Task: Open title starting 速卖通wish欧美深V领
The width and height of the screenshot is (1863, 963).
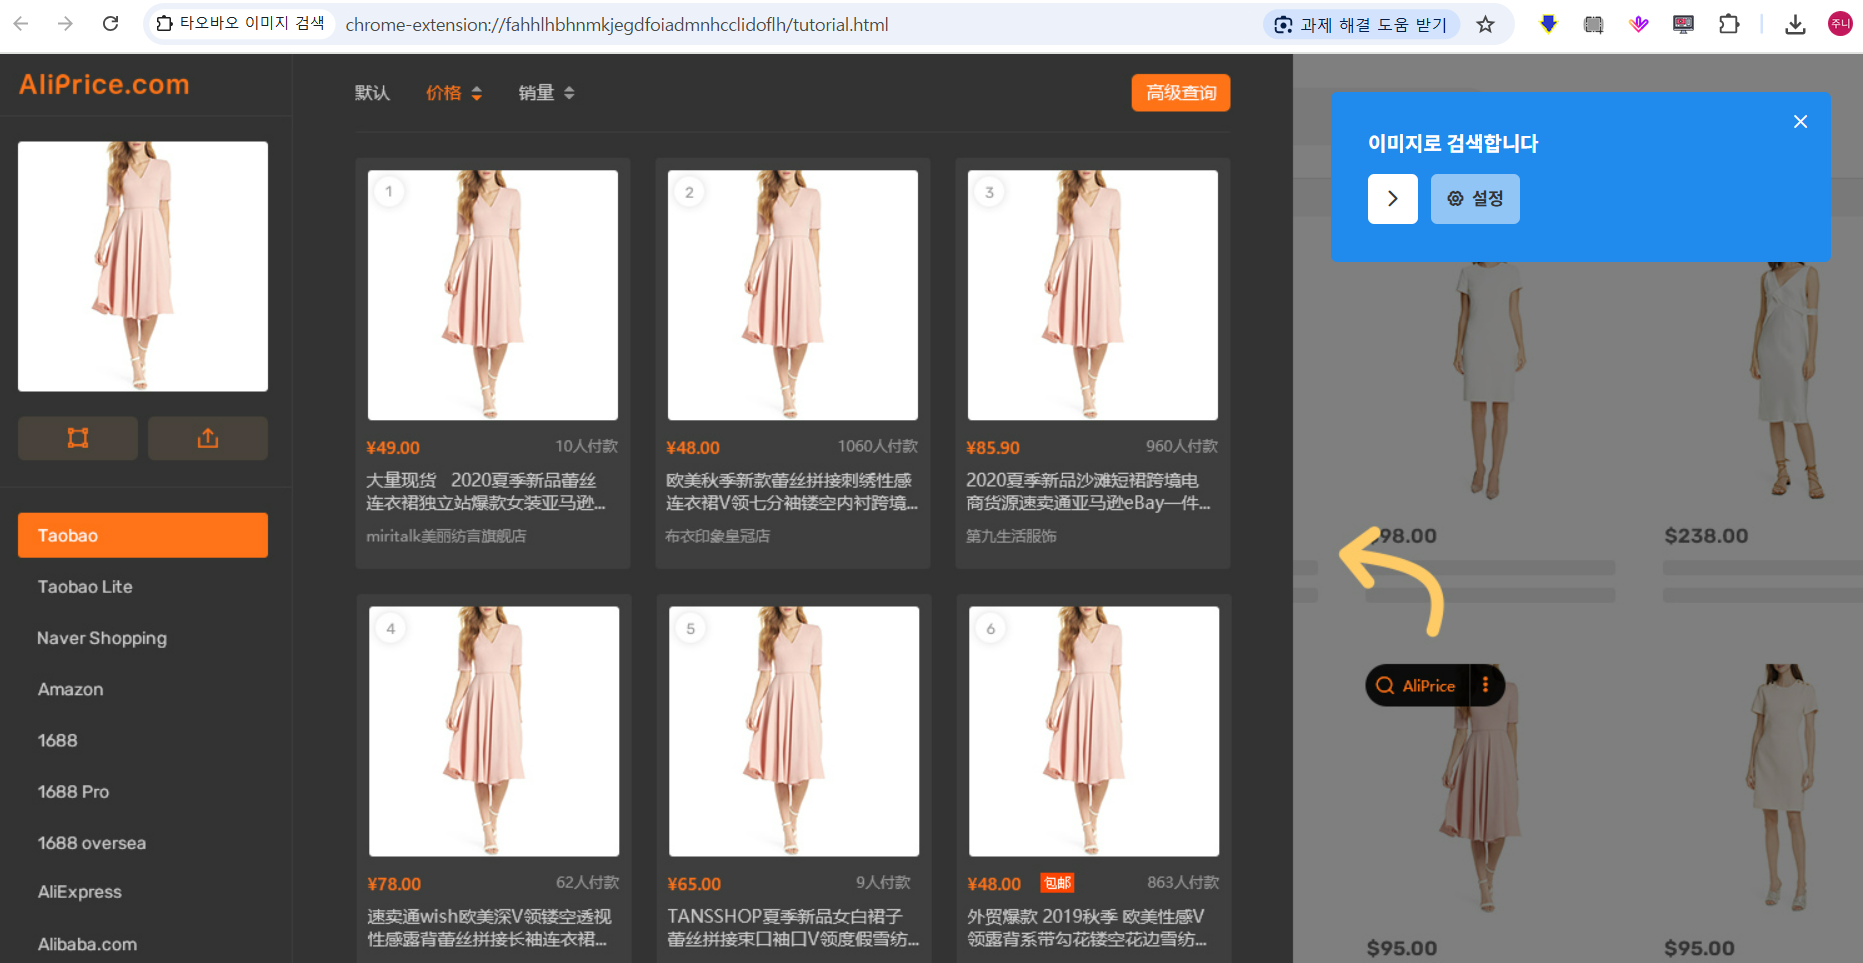Action: point(489,928)
